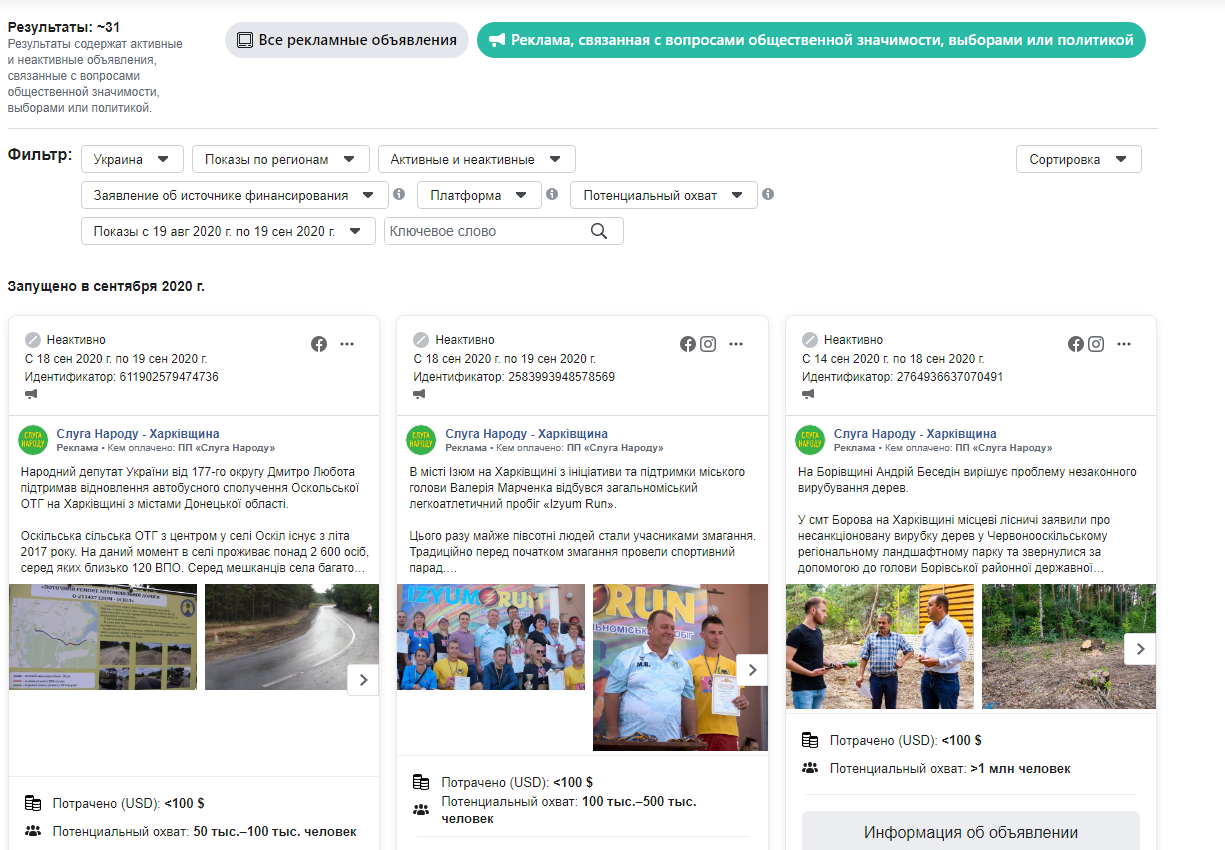The height and width of the screenshot is (850, 1225).
Task: Switch to Все рекламные объявления tab
Action: [x=346, y=40]
